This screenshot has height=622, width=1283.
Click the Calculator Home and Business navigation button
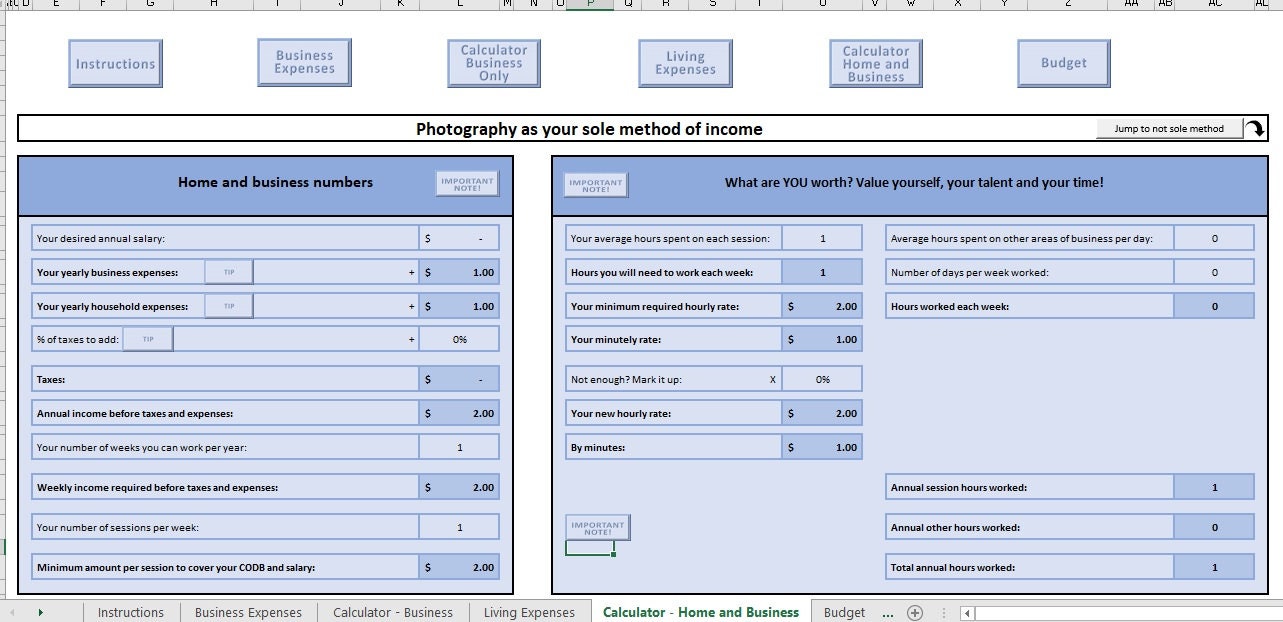tap(875, 62)
